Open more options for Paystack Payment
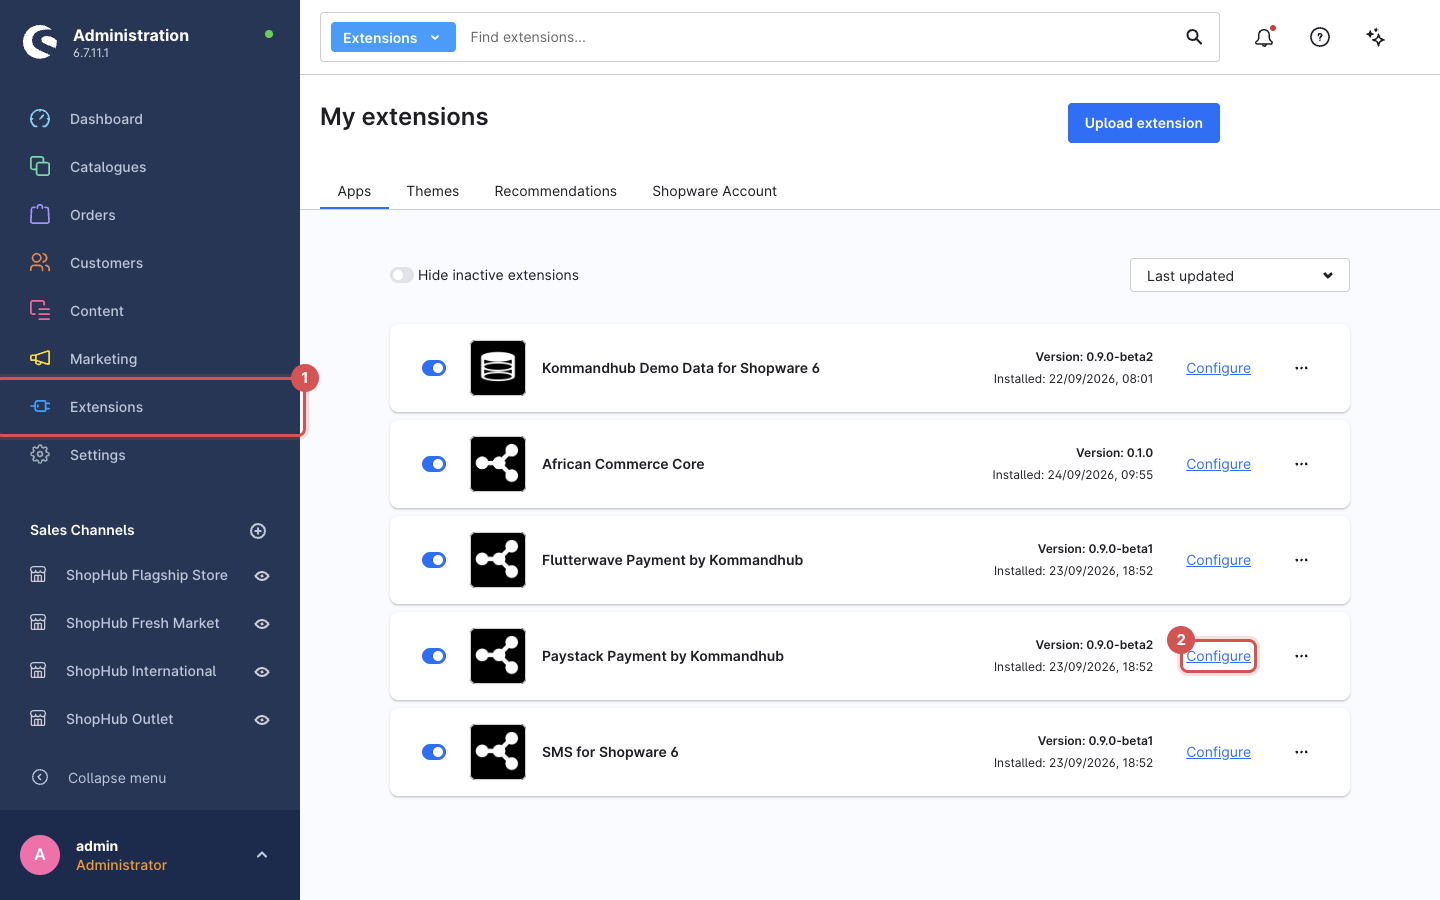Viewport: 1440px width, 900px height. (x=1301, y=656)
